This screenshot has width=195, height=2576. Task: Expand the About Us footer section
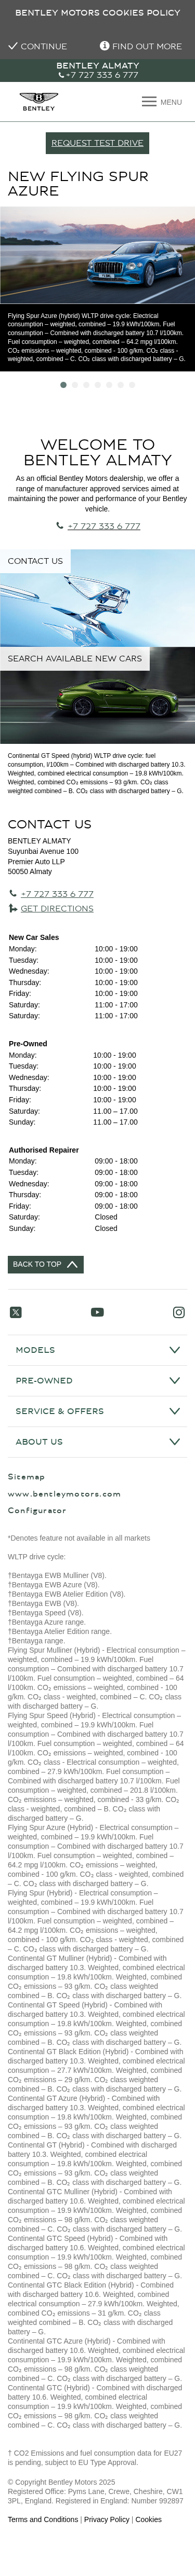click(97, 1441)
